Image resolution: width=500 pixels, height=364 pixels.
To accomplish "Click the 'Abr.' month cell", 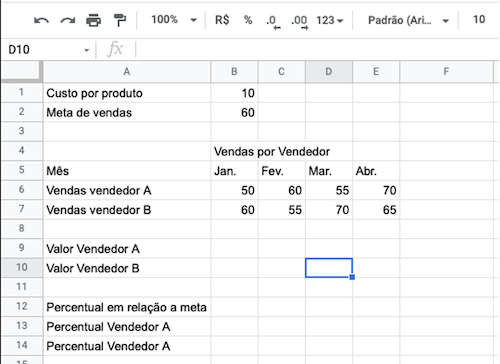I will click(376, 171).
